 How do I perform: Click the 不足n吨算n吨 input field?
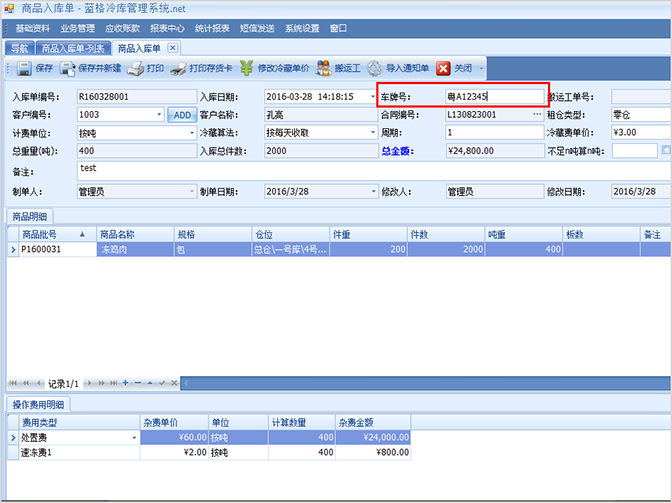(635, 151)
